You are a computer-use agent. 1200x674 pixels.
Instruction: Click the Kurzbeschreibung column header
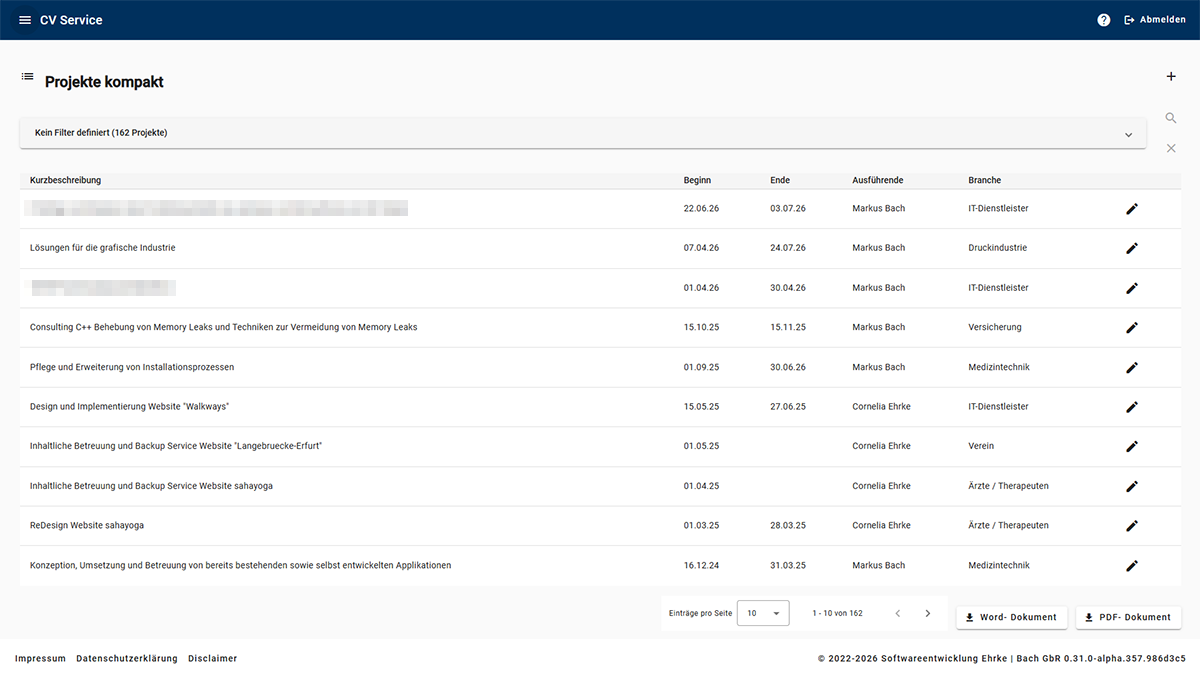coord(66,180)
